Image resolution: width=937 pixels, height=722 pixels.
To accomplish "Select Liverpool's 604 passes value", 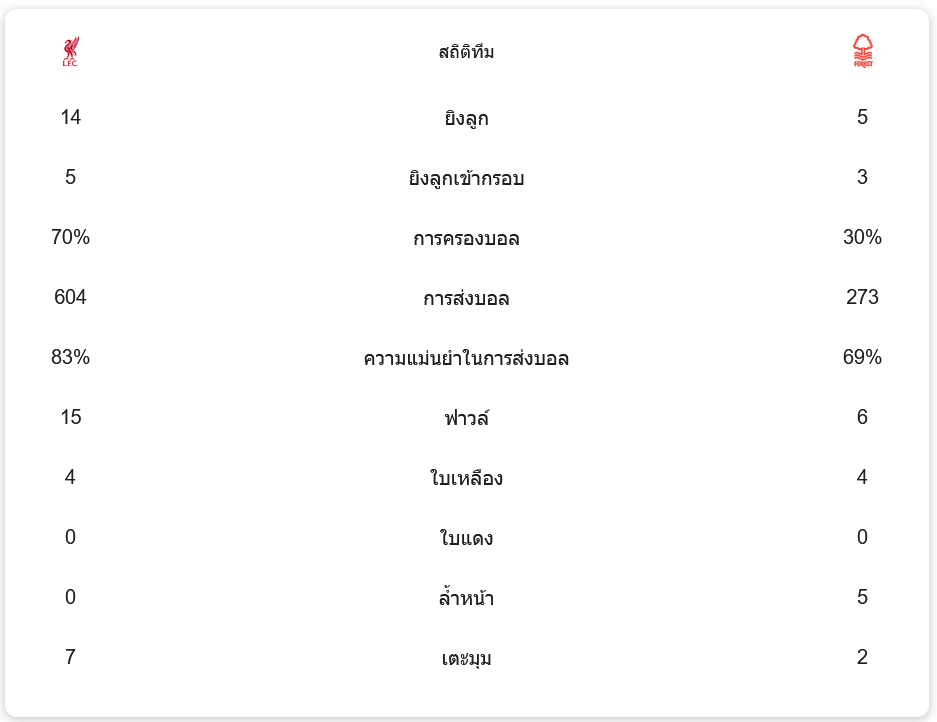I will click(70, 297).
